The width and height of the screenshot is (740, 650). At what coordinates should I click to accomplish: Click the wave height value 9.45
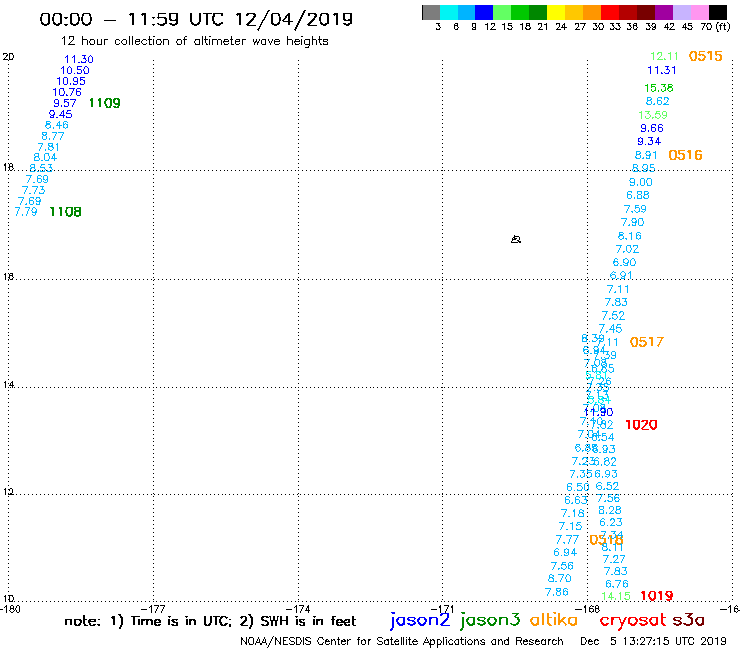[60, 114]
